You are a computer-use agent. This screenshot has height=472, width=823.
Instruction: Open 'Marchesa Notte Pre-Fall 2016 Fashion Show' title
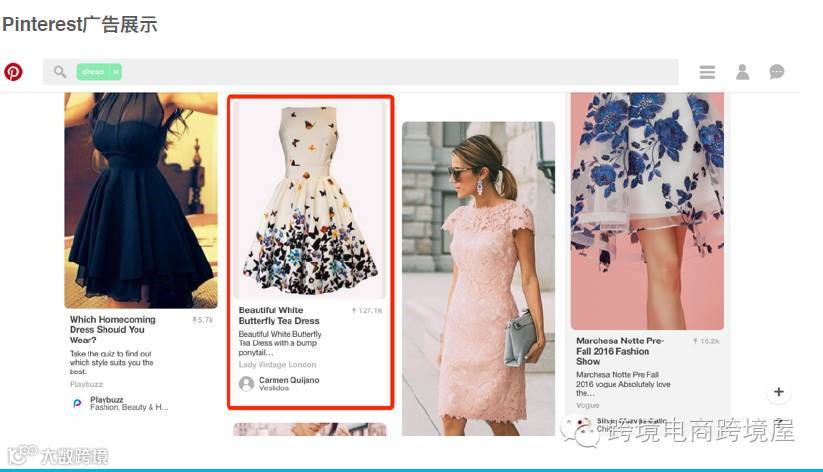[x=619, y=351]
